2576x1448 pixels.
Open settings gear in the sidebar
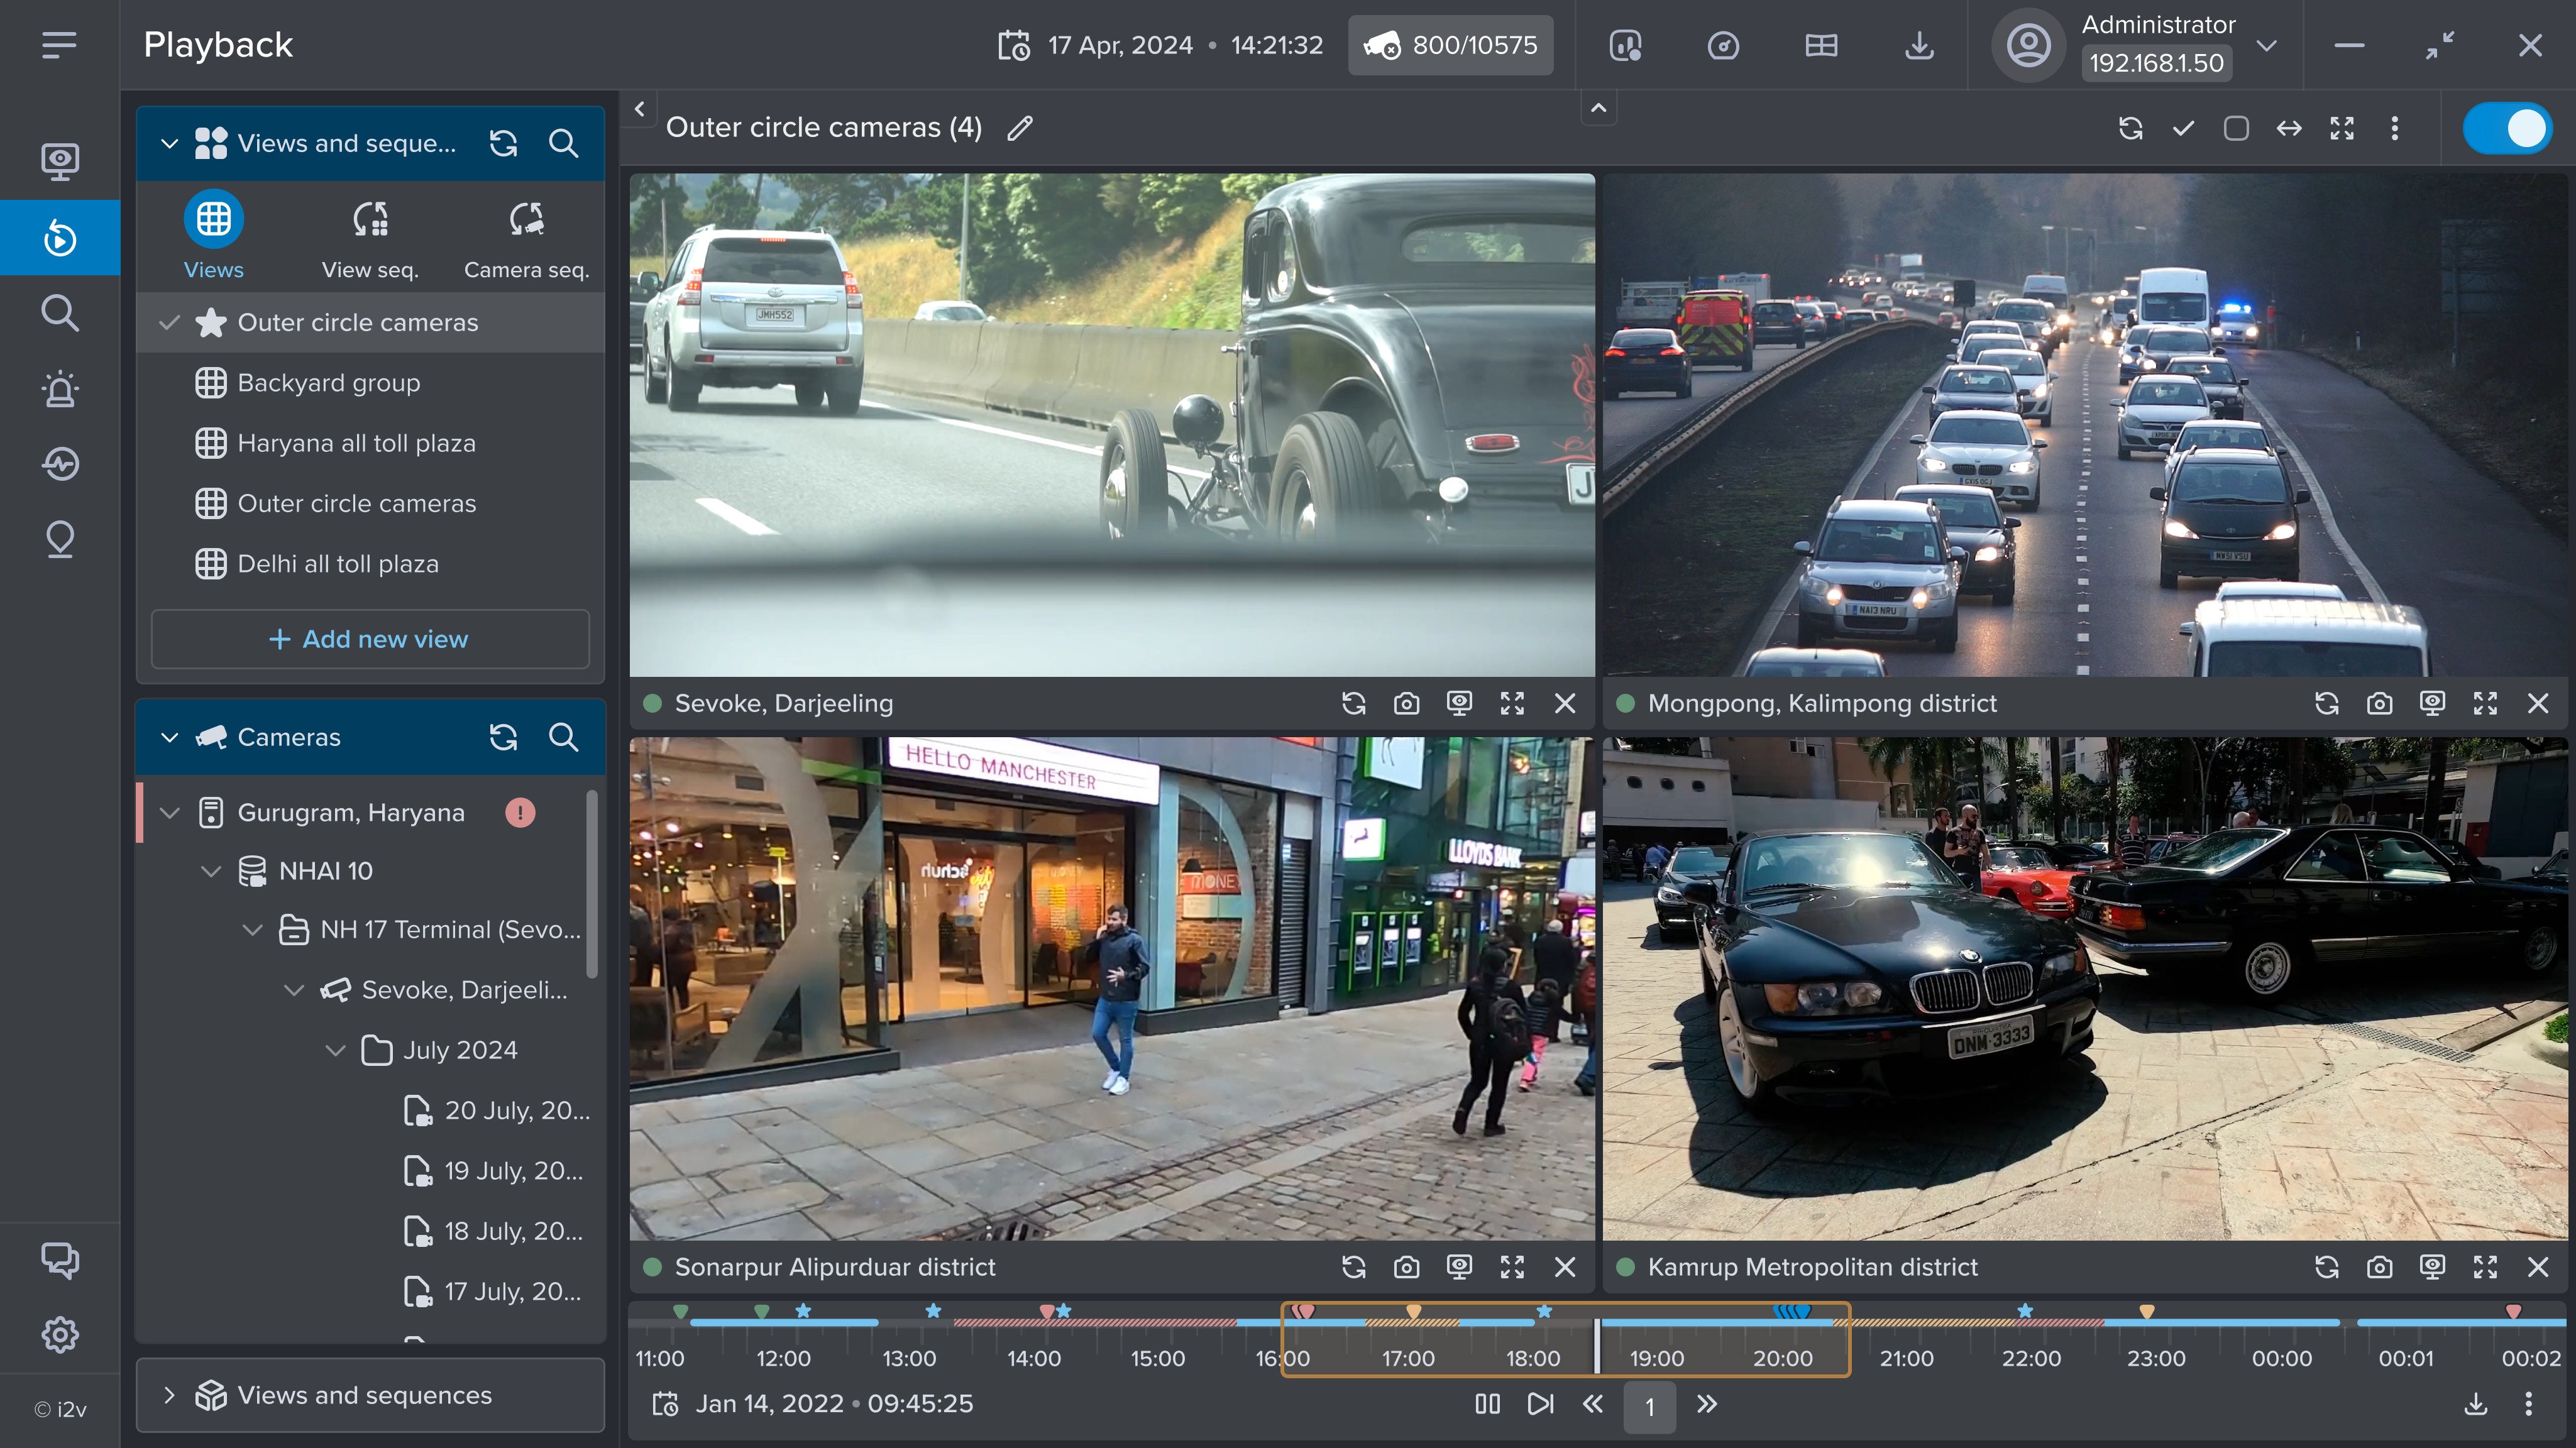60,1334
